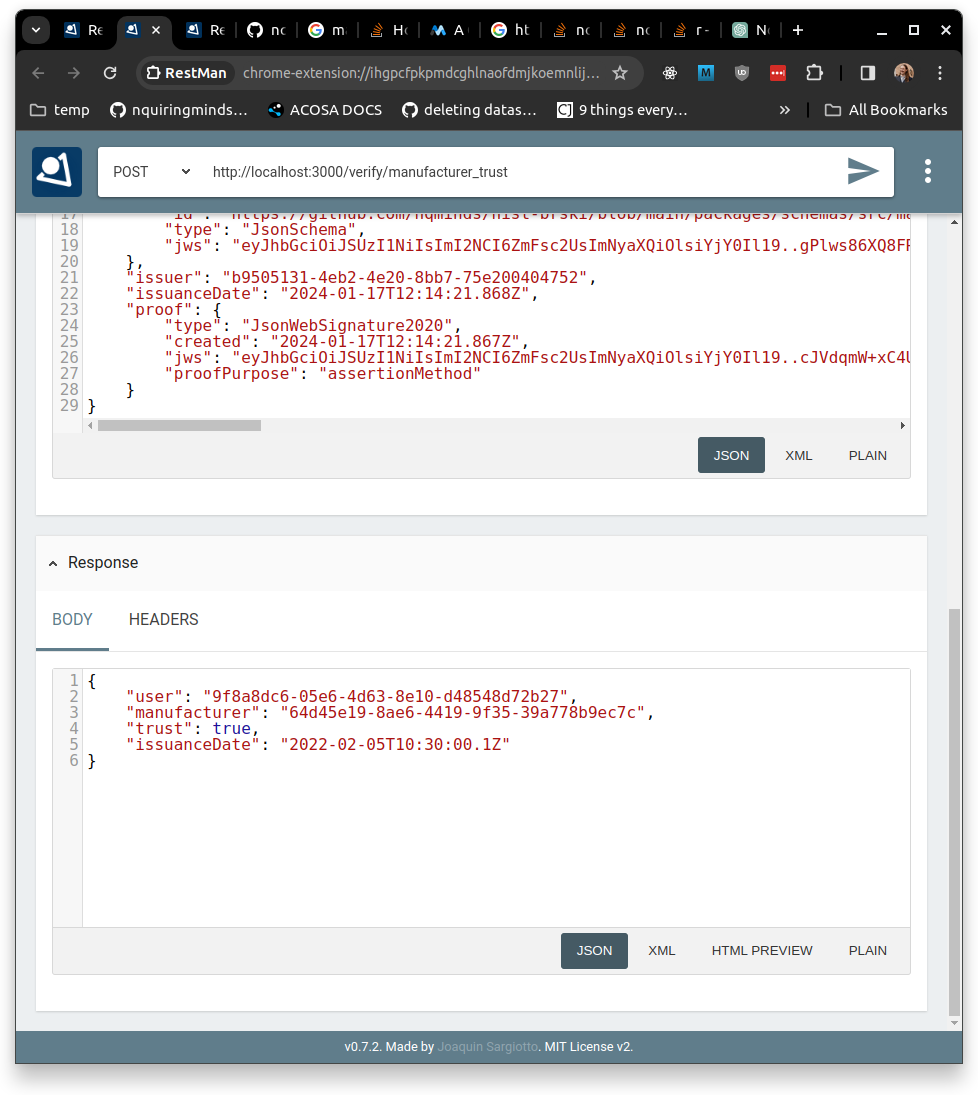Click the RestMan logo icon
The image size is (978, 1095).
pos(57,171)
